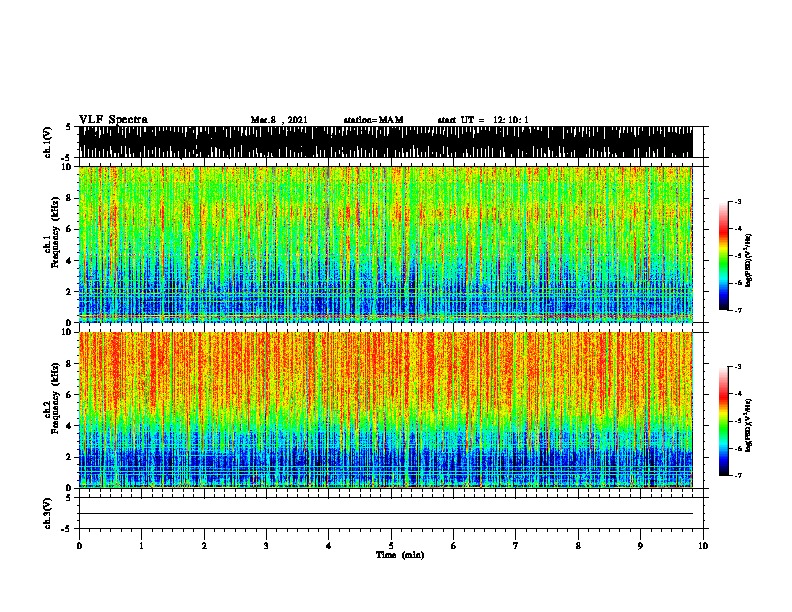Click the flat ch.3 voltage trace line

pos(386,514)
